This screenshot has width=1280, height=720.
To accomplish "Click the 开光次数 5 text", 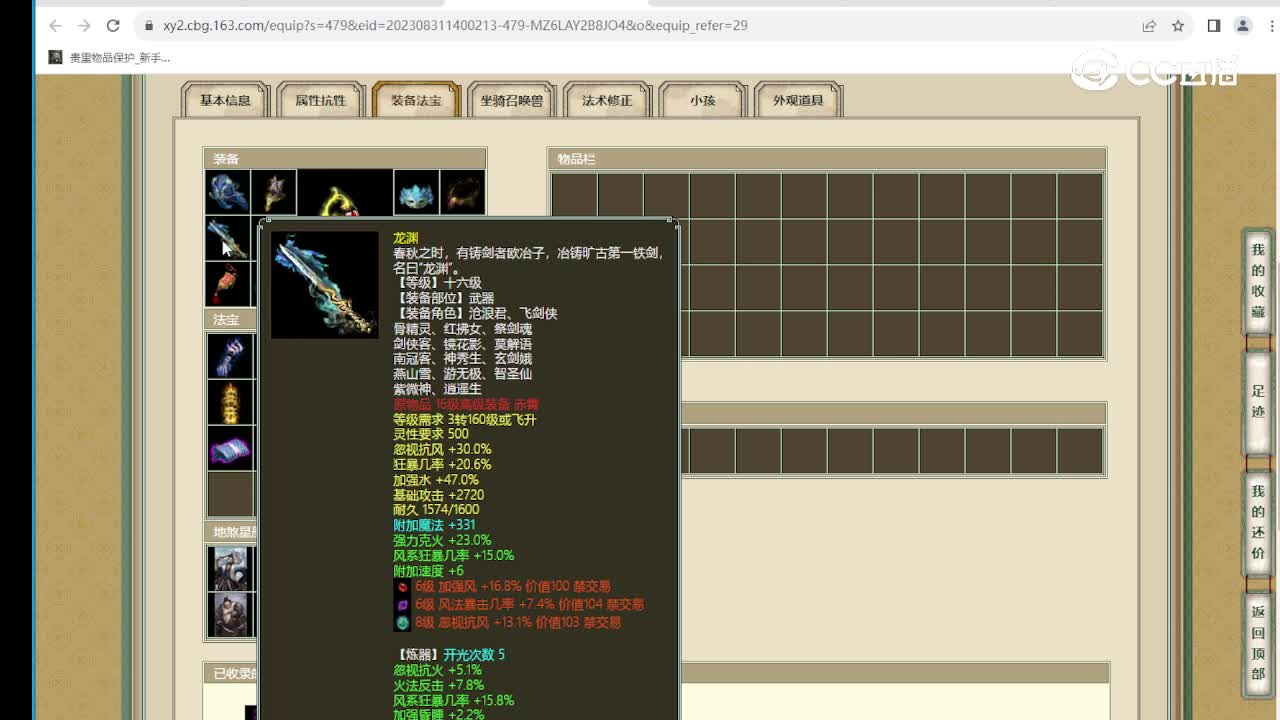I will tap(474, 655).
